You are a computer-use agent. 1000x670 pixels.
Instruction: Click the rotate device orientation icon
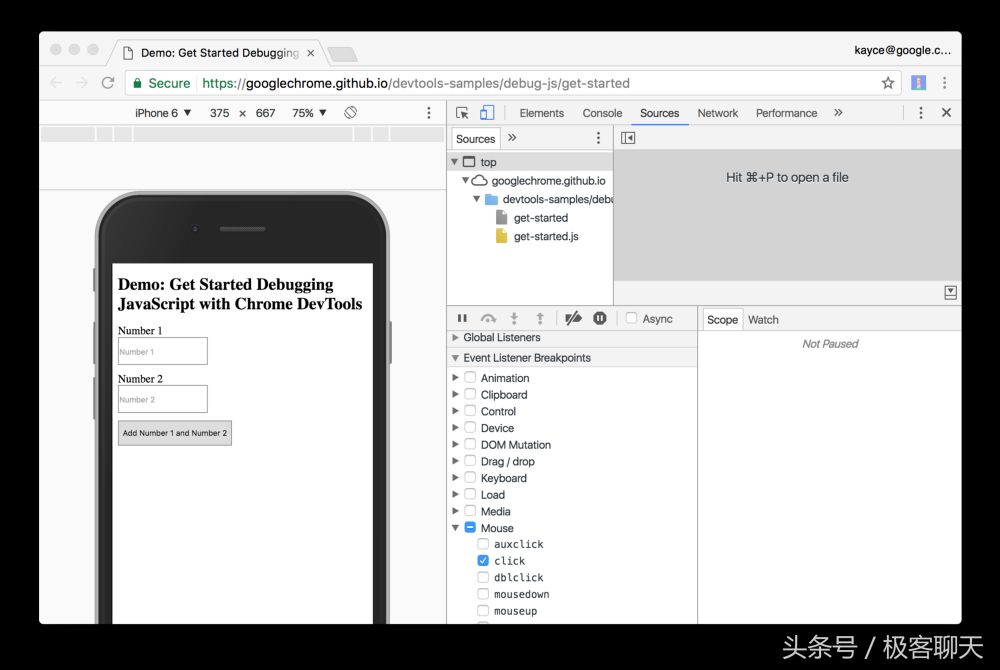(x=350, y=112)
